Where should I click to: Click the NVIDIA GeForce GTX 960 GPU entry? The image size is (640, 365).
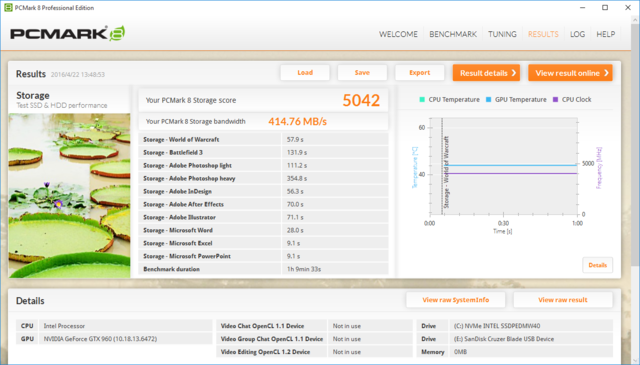[100, 339]
